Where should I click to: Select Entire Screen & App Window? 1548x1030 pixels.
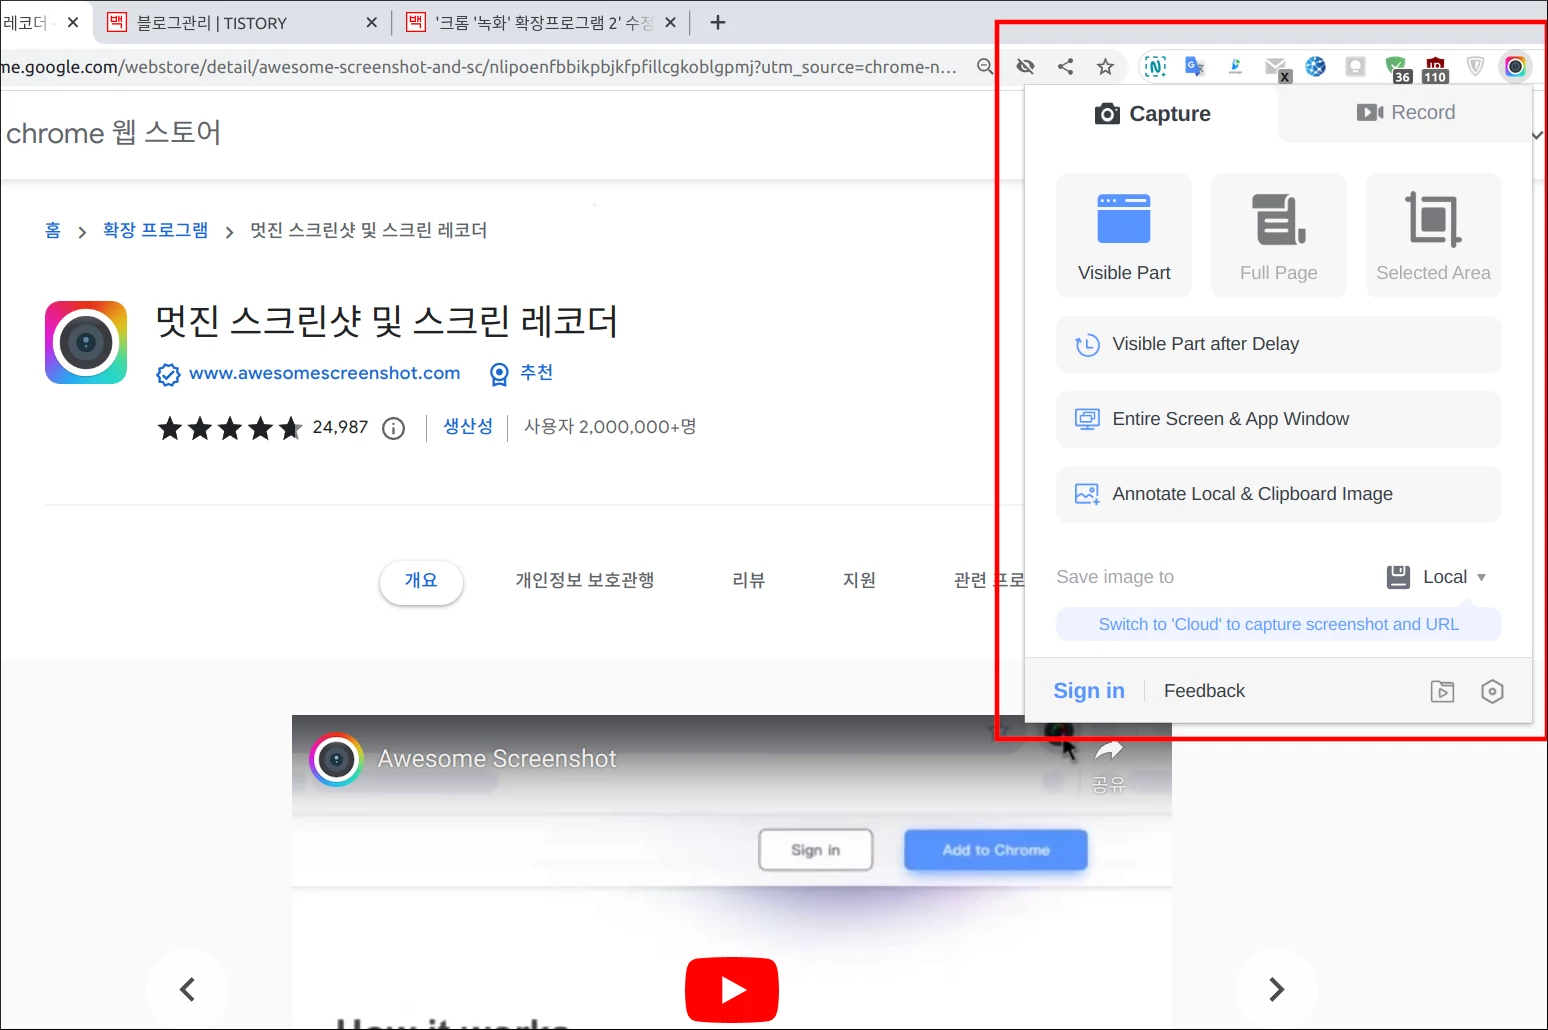[1279, 419]
